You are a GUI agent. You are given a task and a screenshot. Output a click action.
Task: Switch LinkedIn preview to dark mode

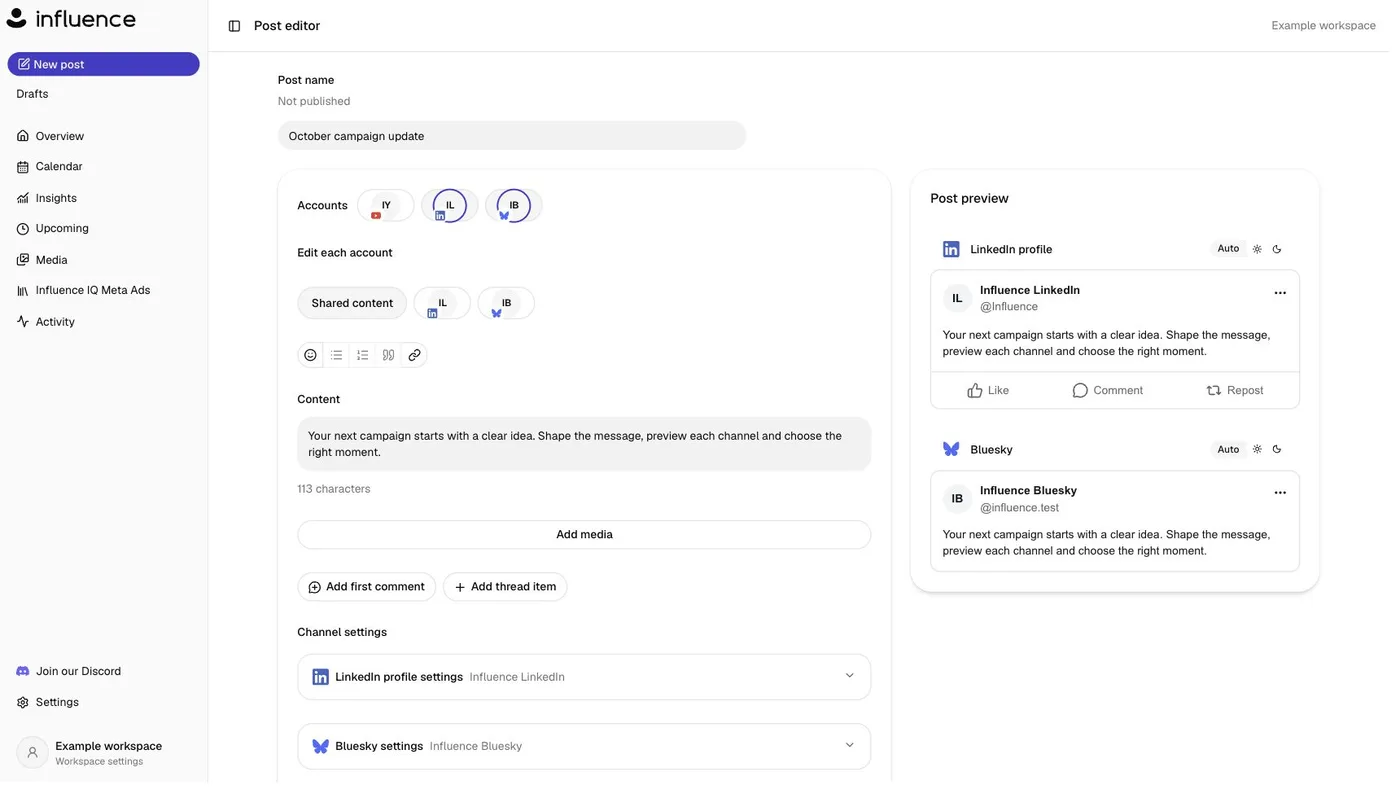point(1287,251)
